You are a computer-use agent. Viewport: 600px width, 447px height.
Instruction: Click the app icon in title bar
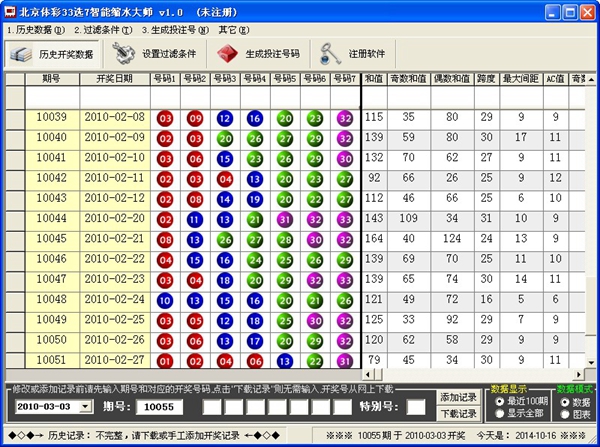pyautogui.click(x=10, y=13)
